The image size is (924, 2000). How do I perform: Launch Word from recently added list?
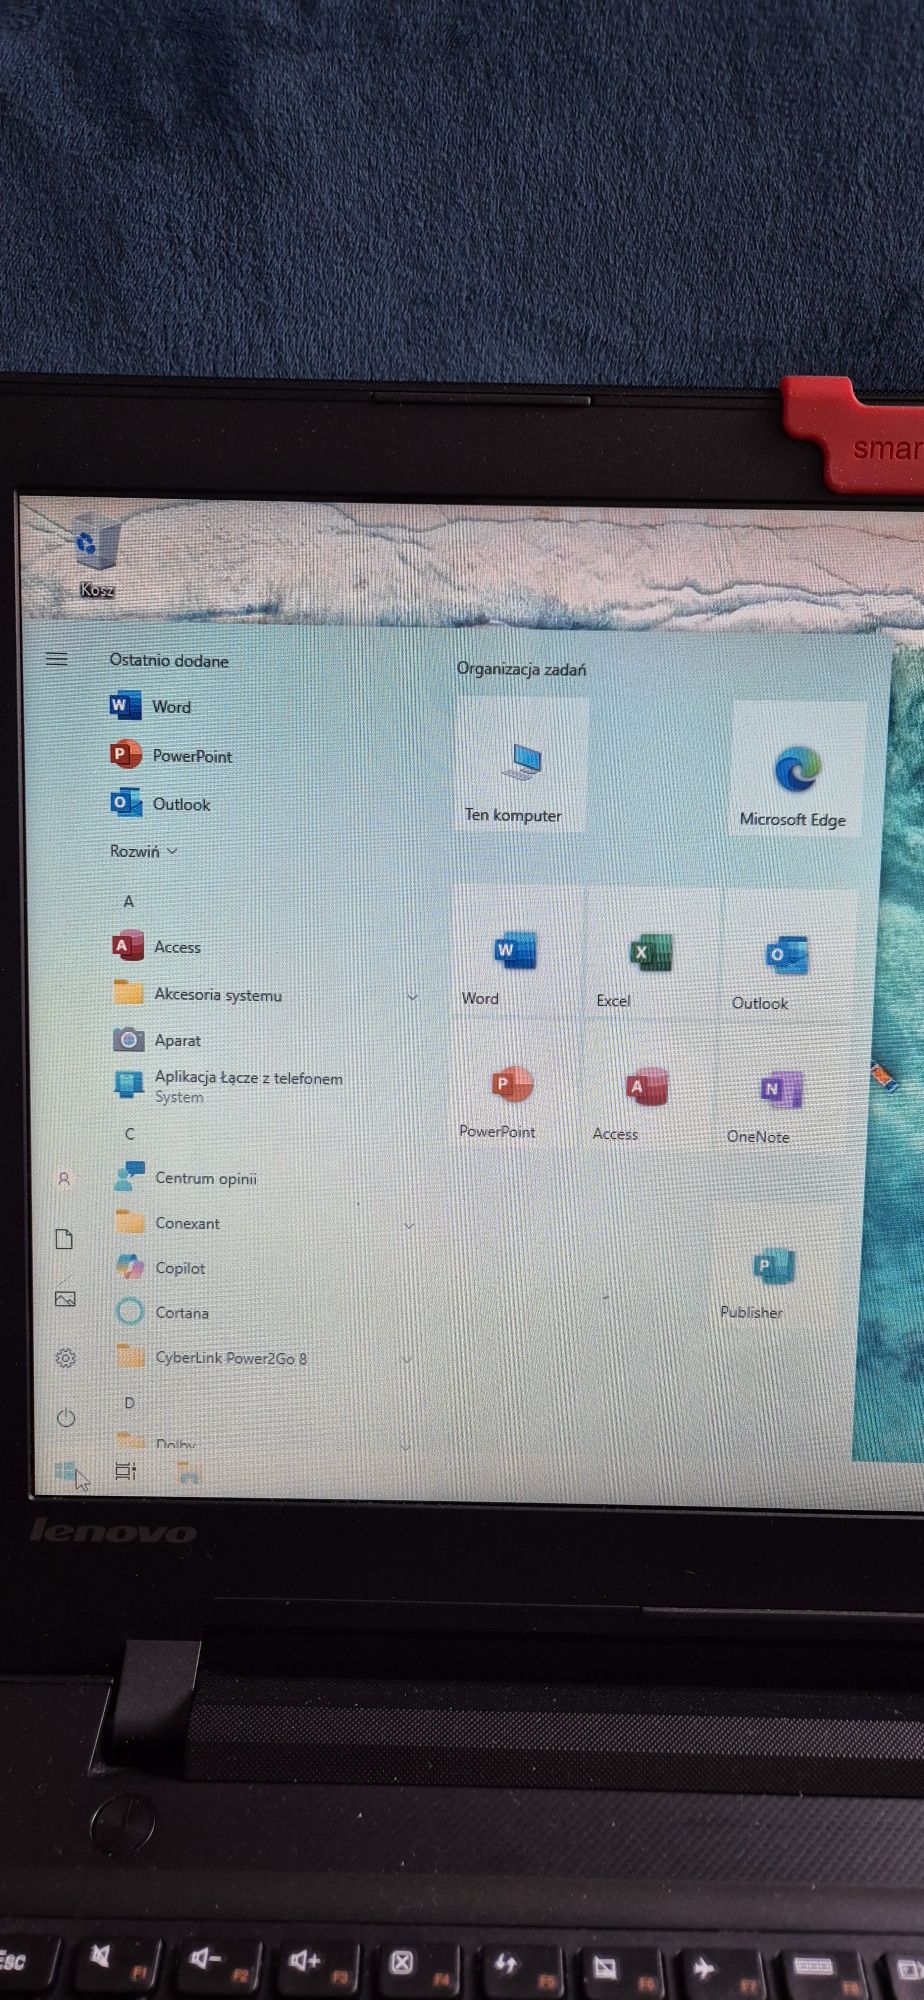coord(150,706)
